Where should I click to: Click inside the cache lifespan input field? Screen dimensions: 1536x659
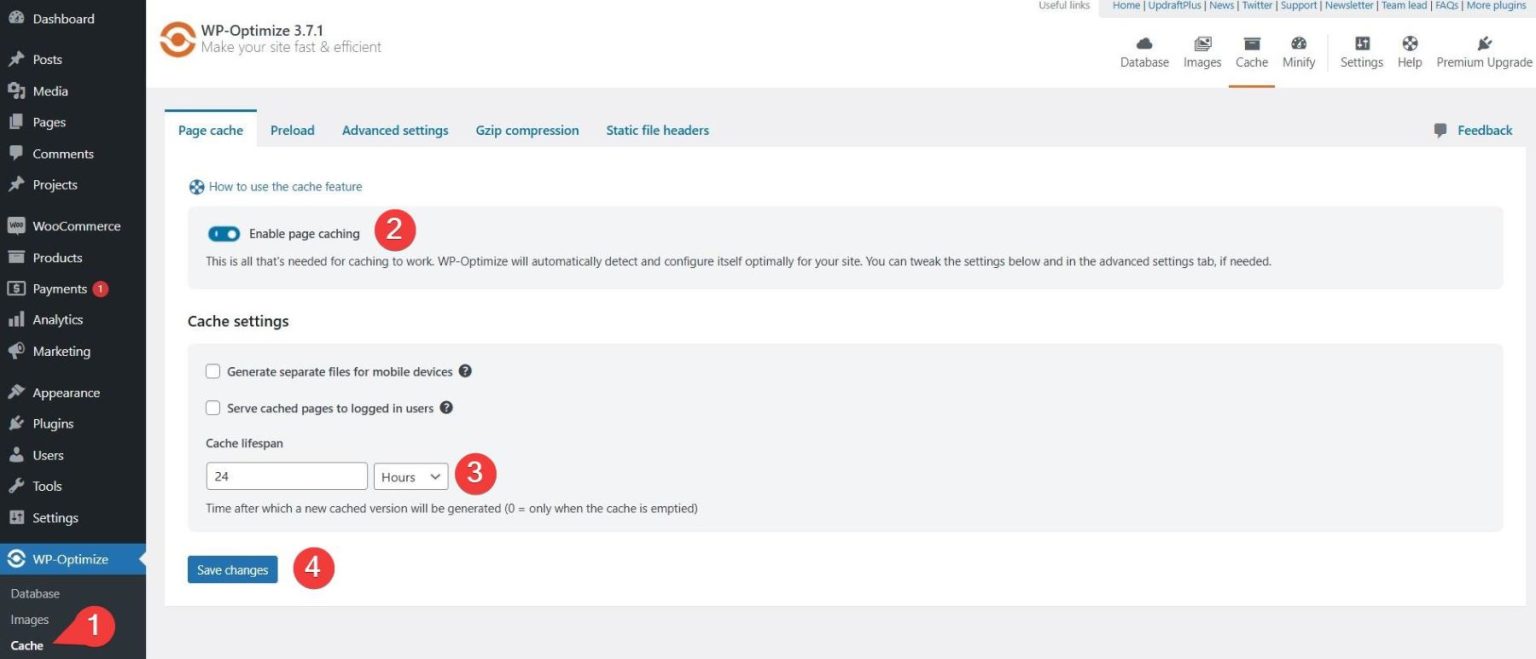[x=286, y=475]
